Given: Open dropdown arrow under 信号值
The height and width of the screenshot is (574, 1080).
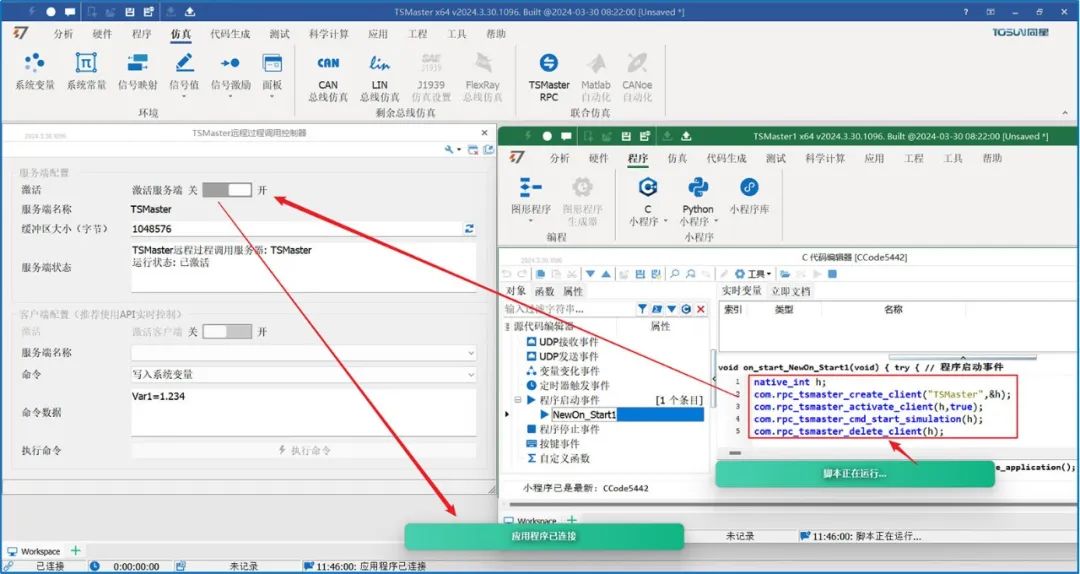Looking at the screenshot, I should (x=184, y=97).
